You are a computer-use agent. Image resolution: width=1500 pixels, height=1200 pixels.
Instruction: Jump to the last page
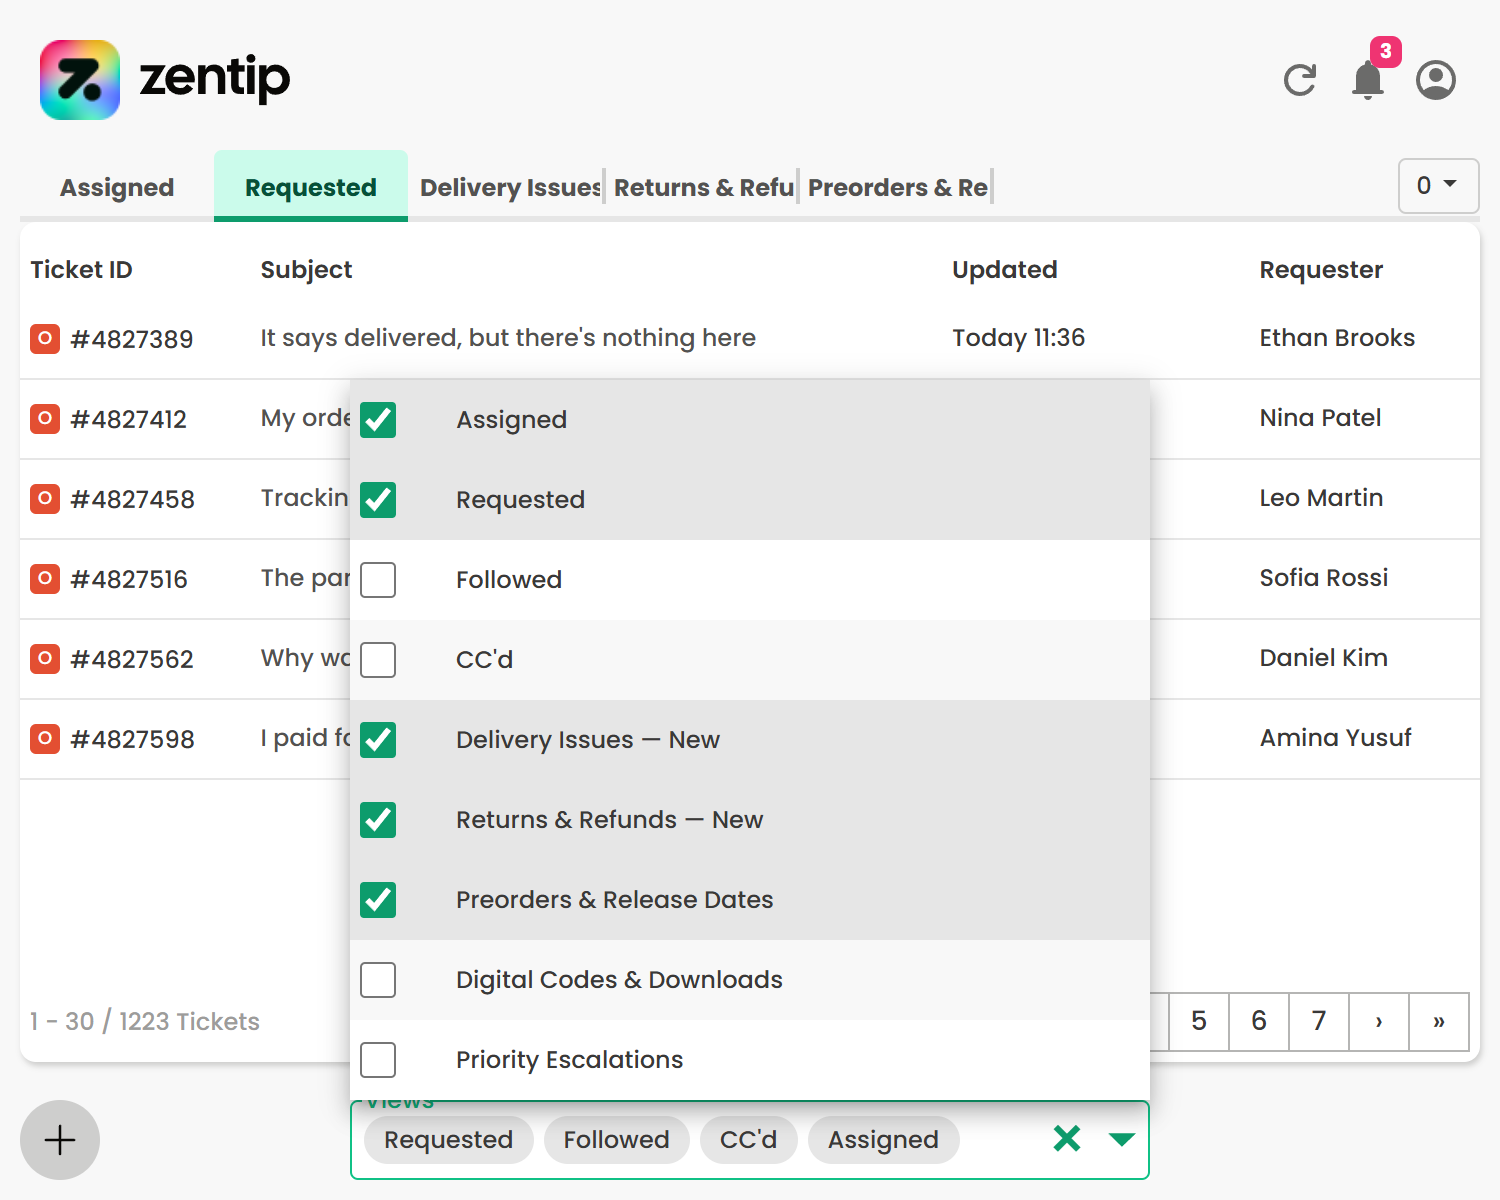click(1439, 1021)
